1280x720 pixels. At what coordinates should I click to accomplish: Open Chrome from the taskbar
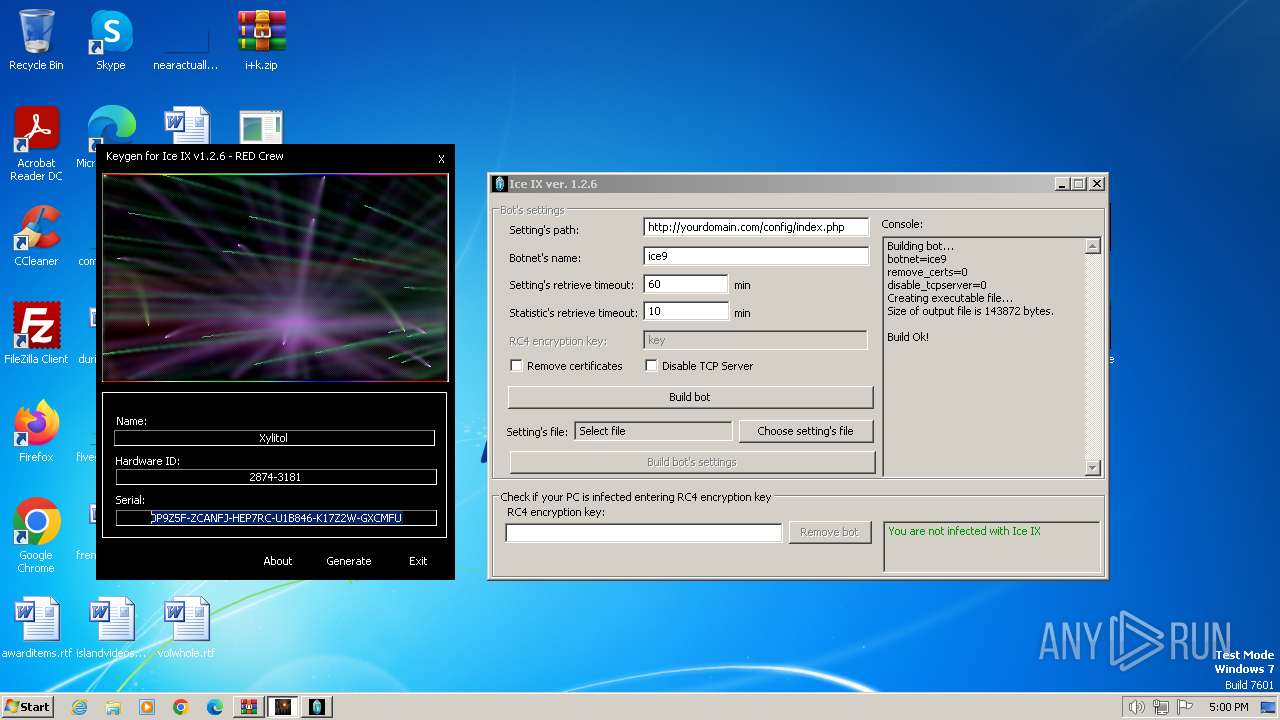pos(181,707)
